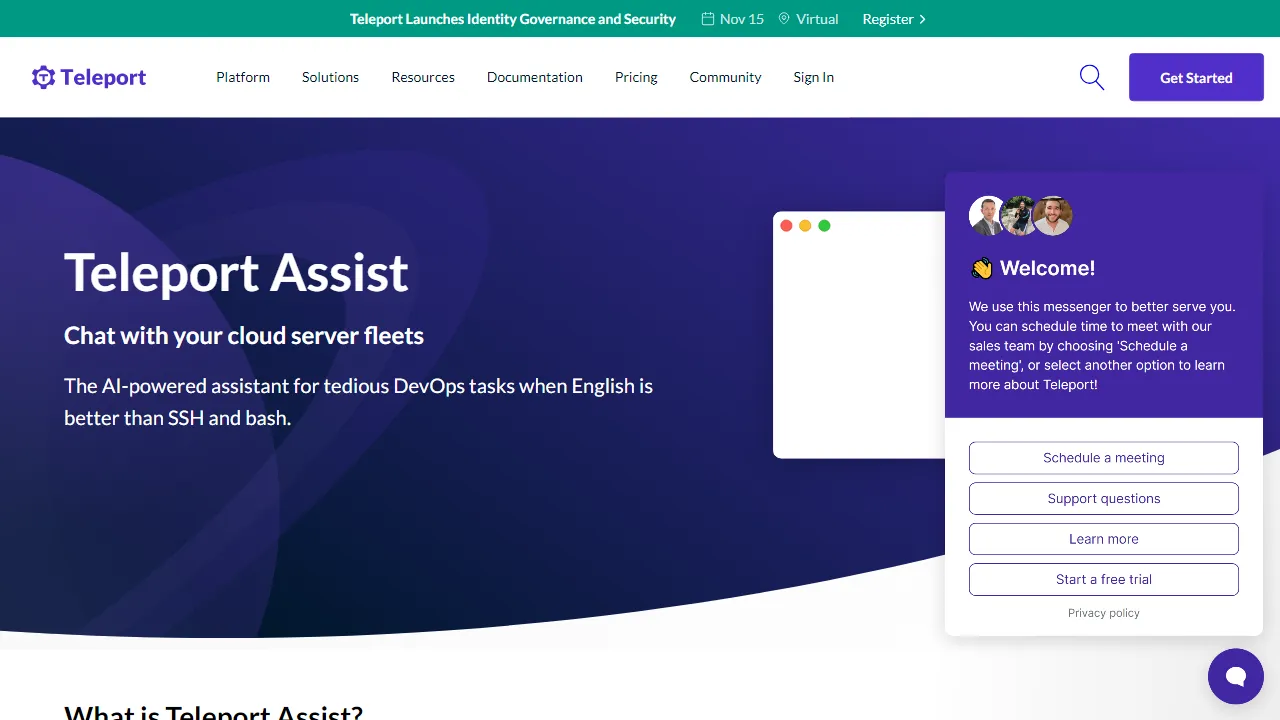Open the Identity Governance announcement text

[x=513, y=19]
